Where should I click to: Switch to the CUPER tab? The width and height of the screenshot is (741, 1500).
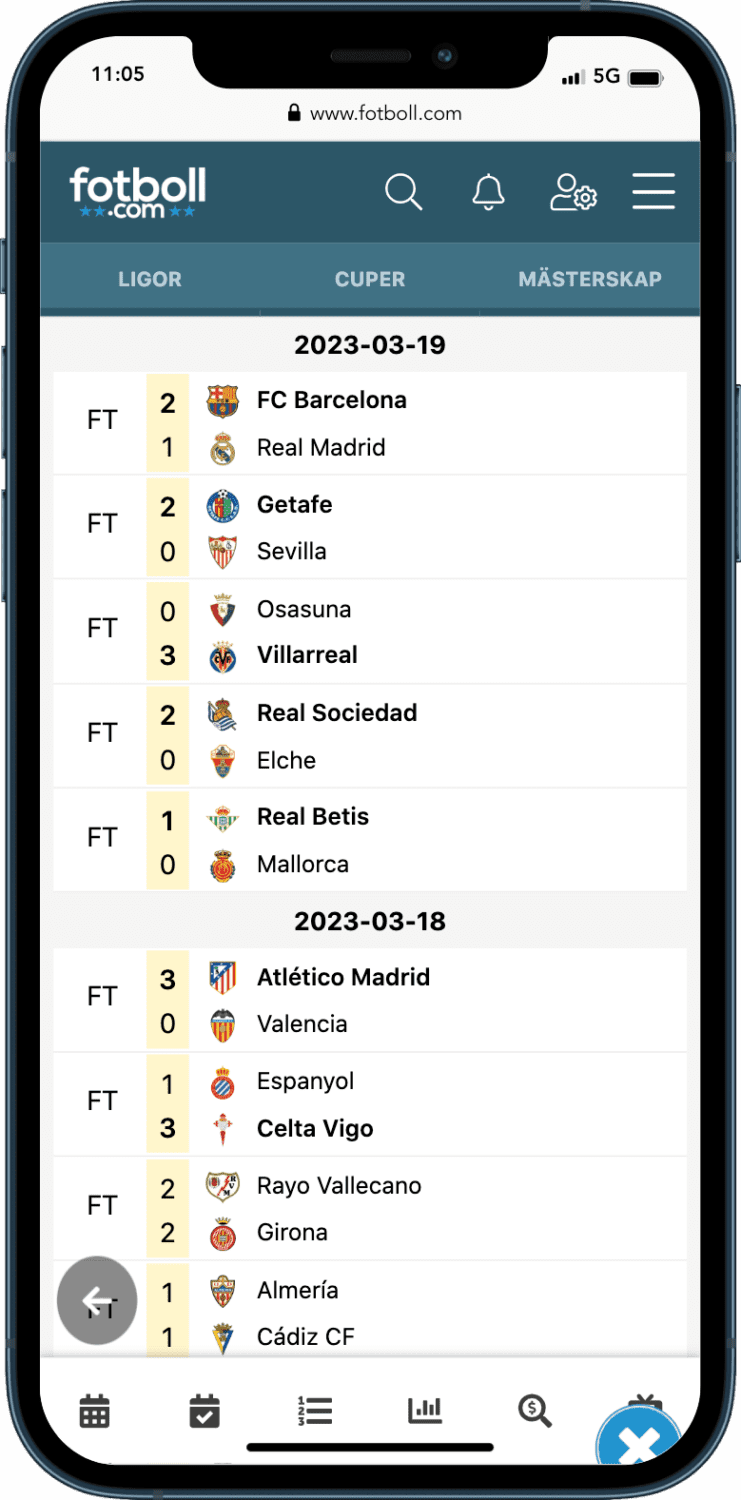click(370, 279)
